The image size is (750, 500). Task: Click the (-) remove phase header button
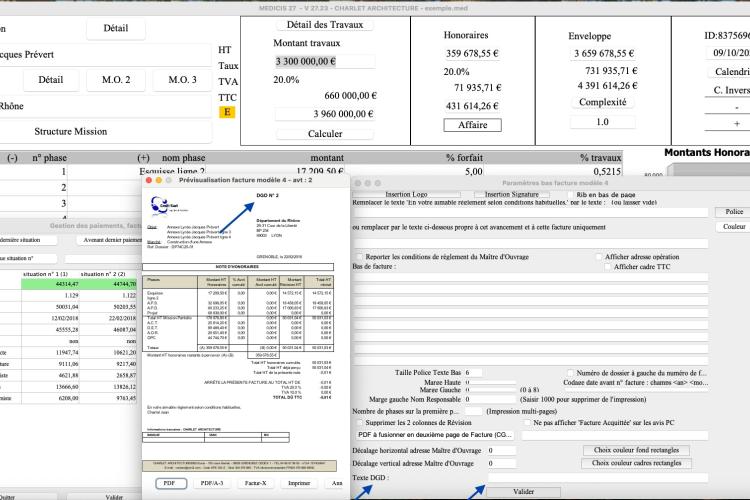12,158
